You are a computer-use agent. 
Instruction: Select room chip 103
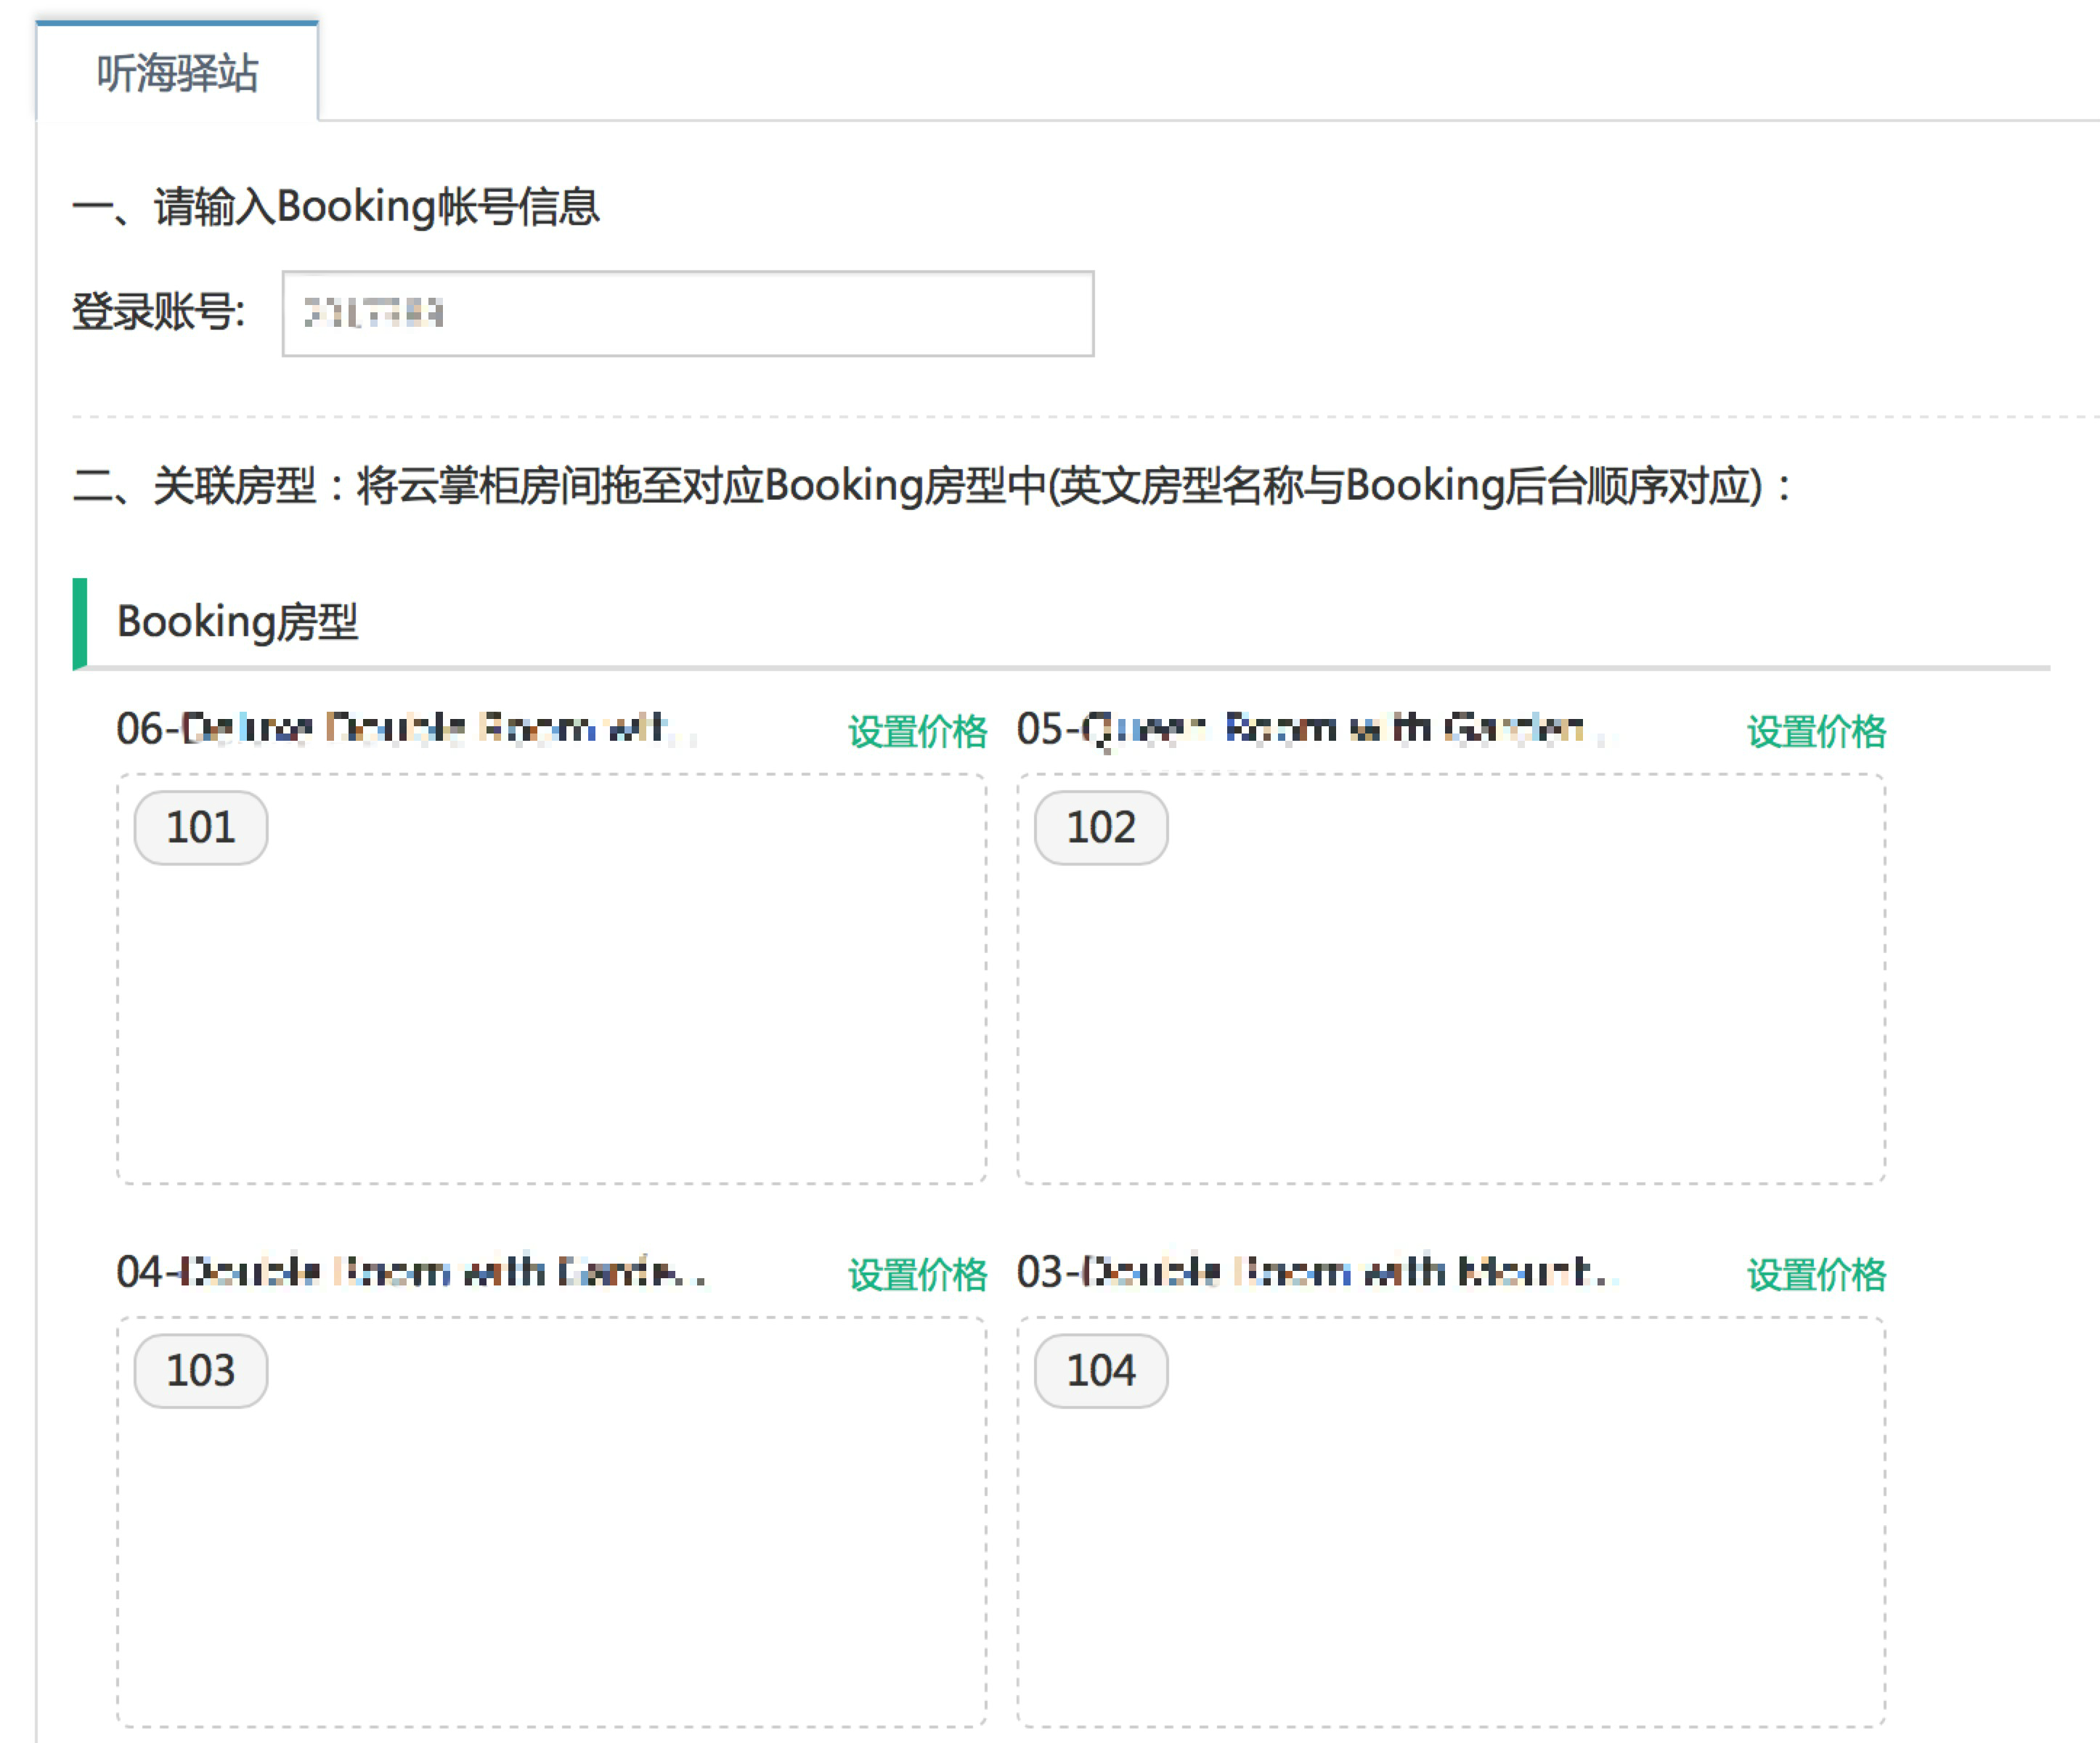(x=201, y=1370)
